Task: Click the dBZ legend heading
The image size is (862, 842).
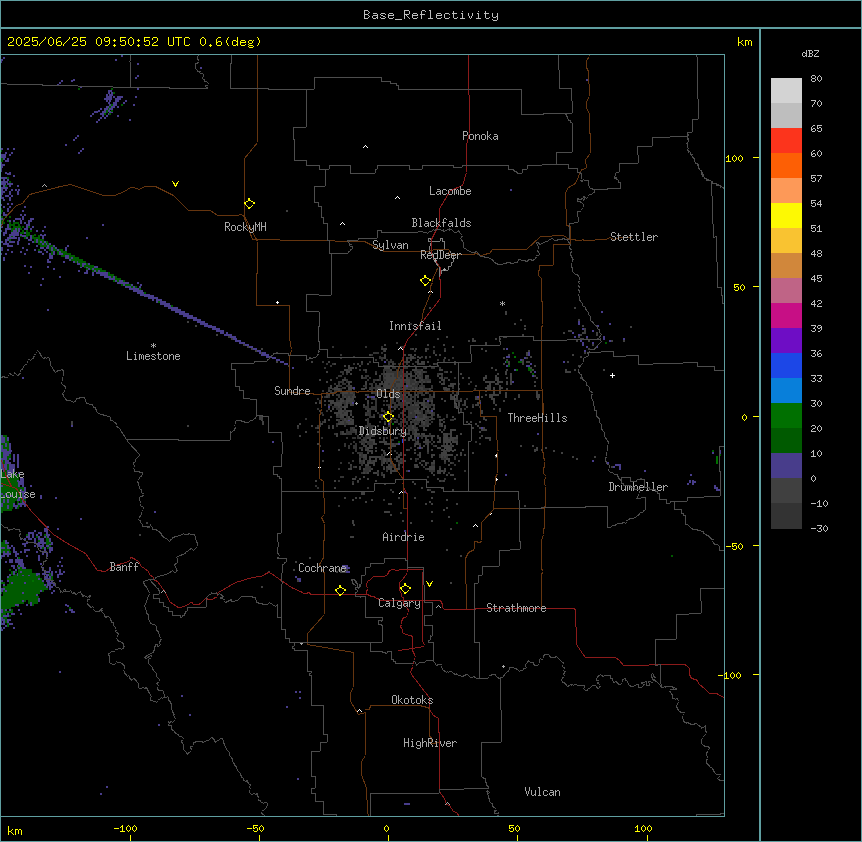Action: pos(810,53)
